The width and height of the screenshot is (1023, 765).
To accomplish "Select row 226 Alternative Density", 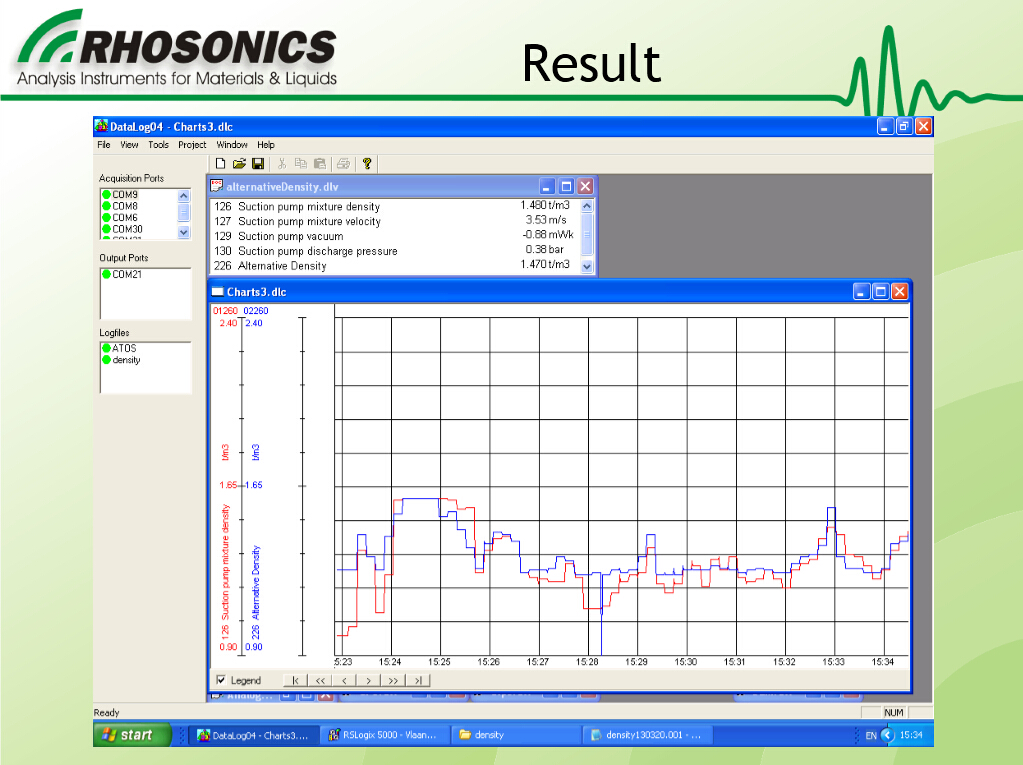I will 394,265.
